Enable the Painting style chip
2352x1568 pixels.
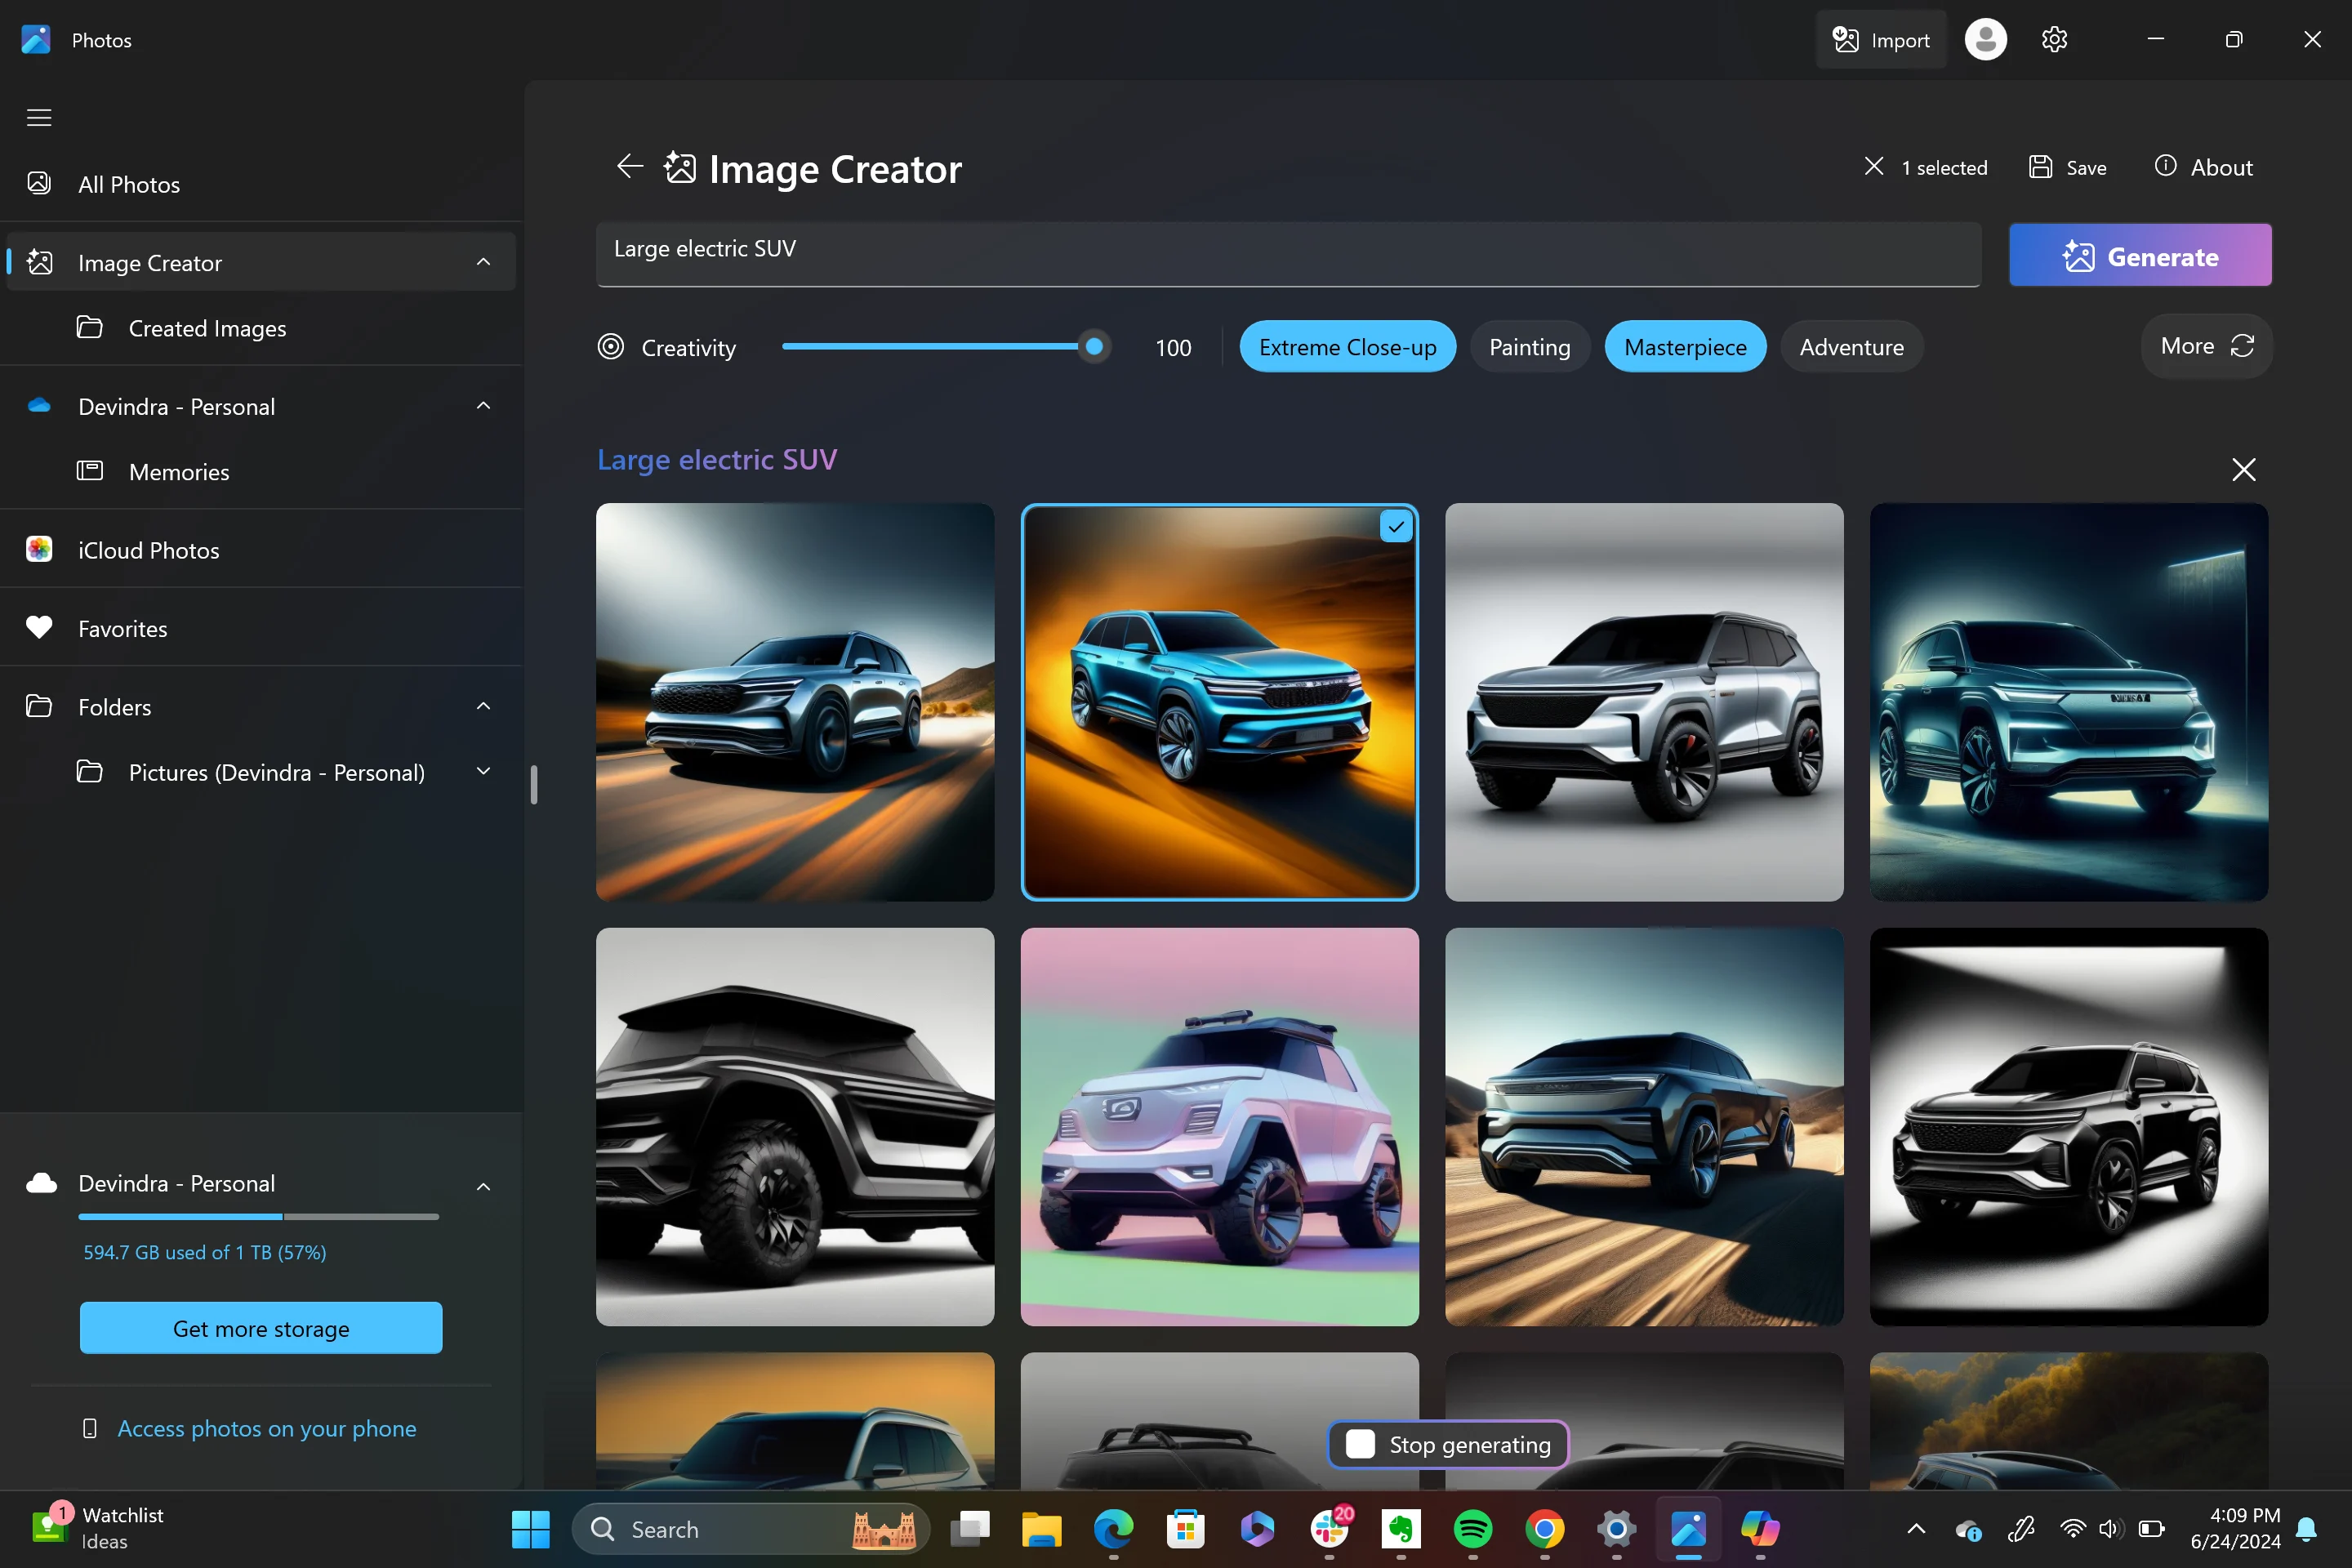pos(1529,347)
